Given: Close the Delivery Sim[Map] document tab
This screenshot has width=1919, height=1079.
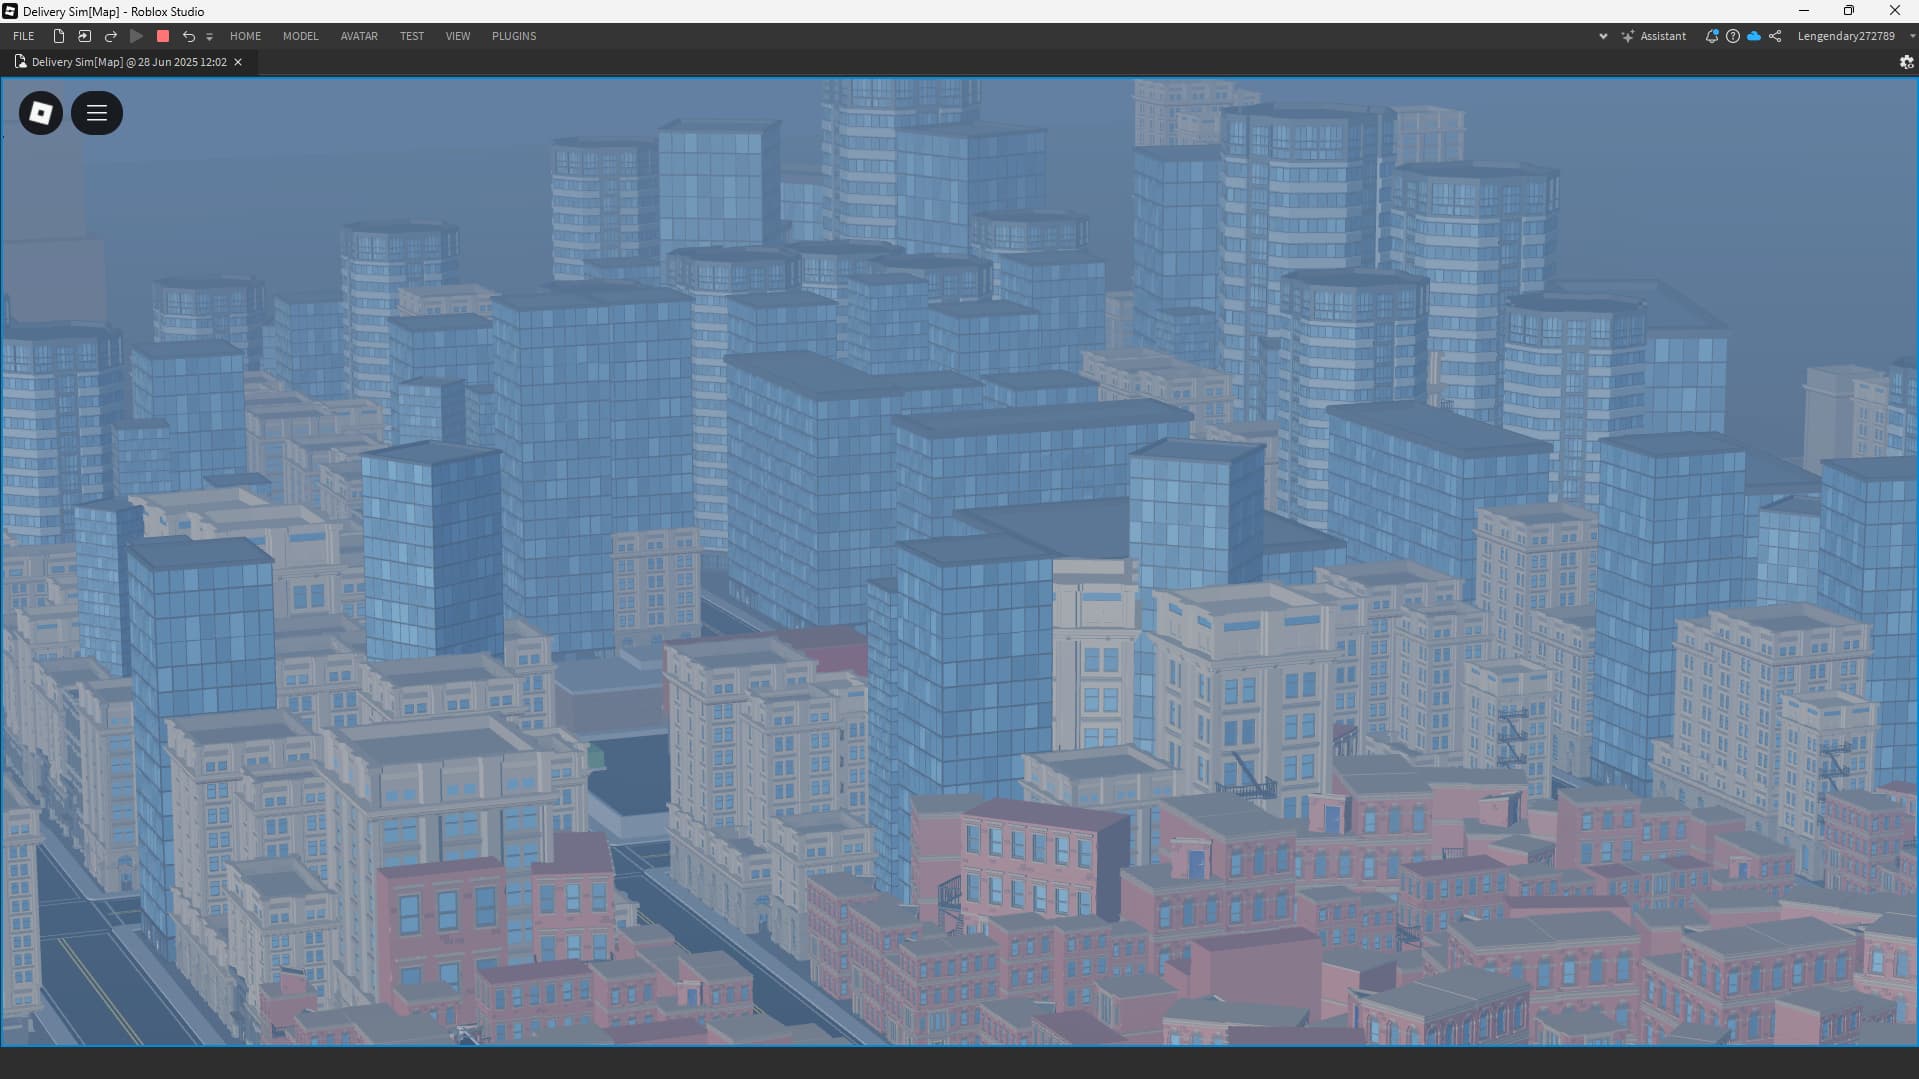Looking at the screenshot, I should coord(238,62).
